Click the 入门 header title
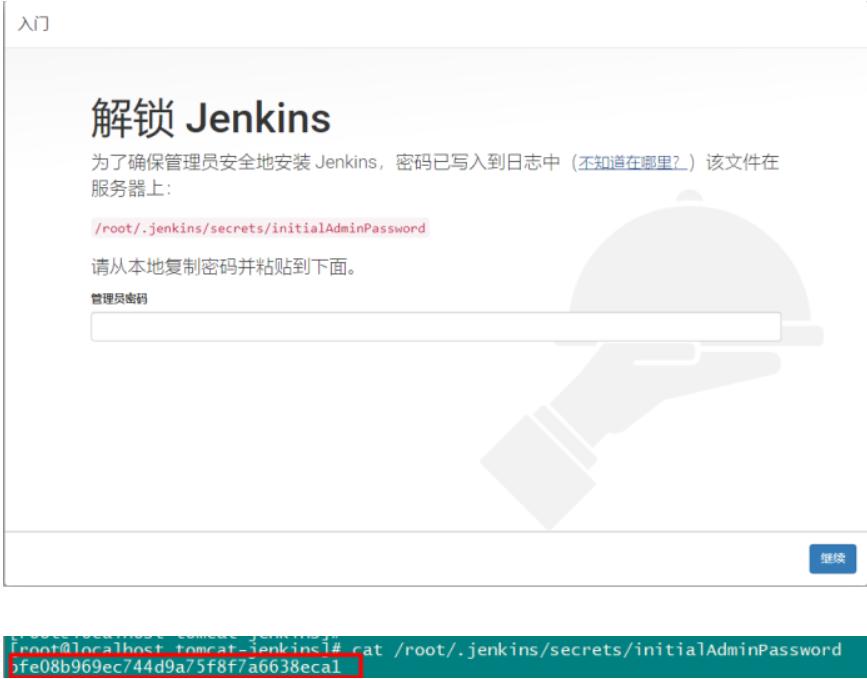Screen dimensions: 867x679 tap(33, 24)
